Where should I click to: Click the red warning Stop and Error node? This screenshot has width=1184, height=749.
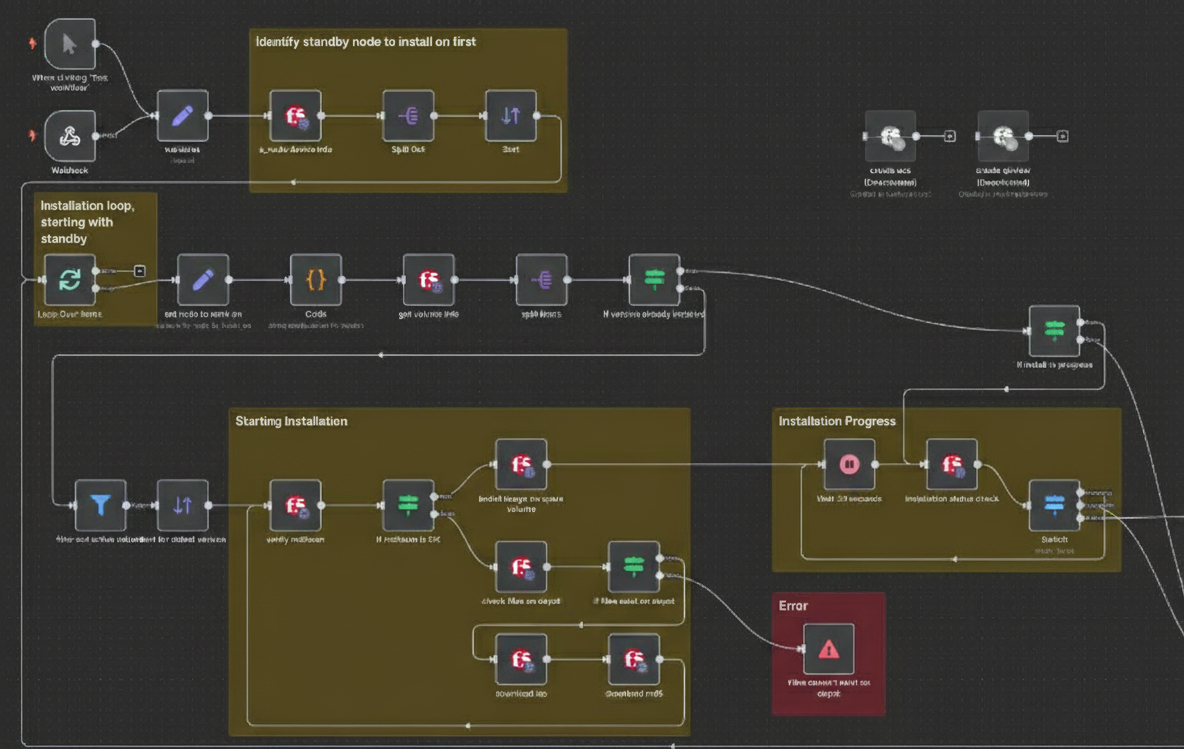click(x=828, y=649)
